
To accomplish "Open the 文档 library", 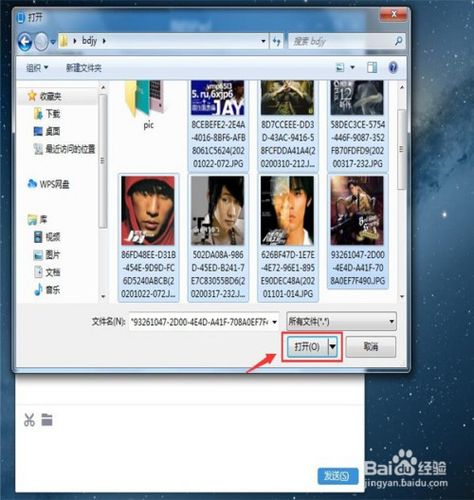I will coord(53,273).
